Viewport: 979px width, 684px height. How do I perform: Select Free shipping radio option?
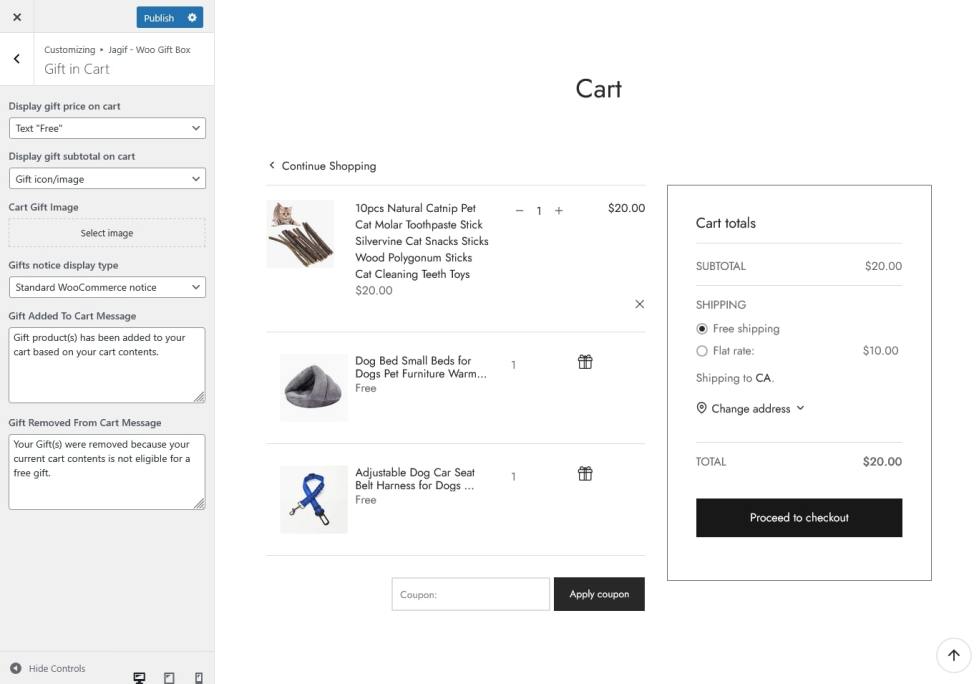coord(702,329)
